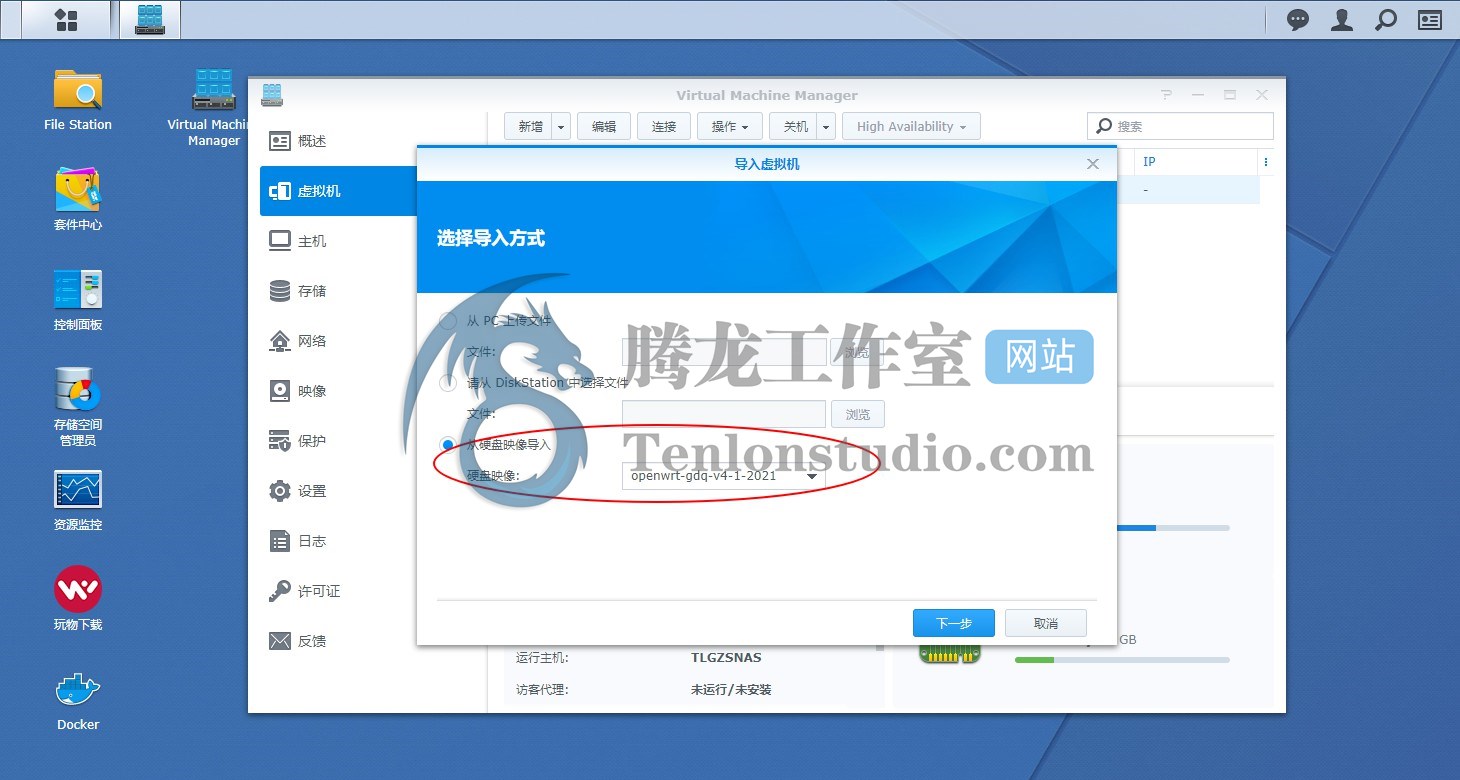Click the 关机 button
This screenshot has width=1460, height=780.
point(794,126)
